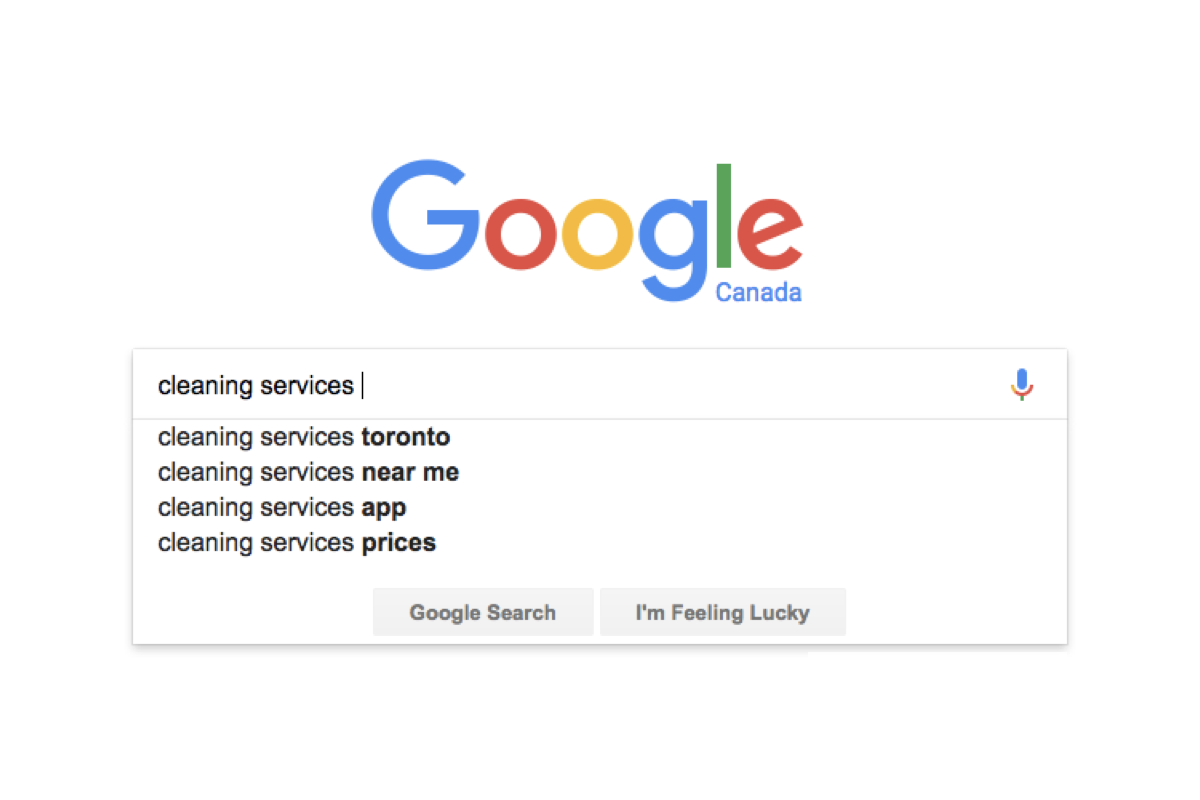
Task: Click the typed 'cleaning services' query text
Action: [256, 385]
